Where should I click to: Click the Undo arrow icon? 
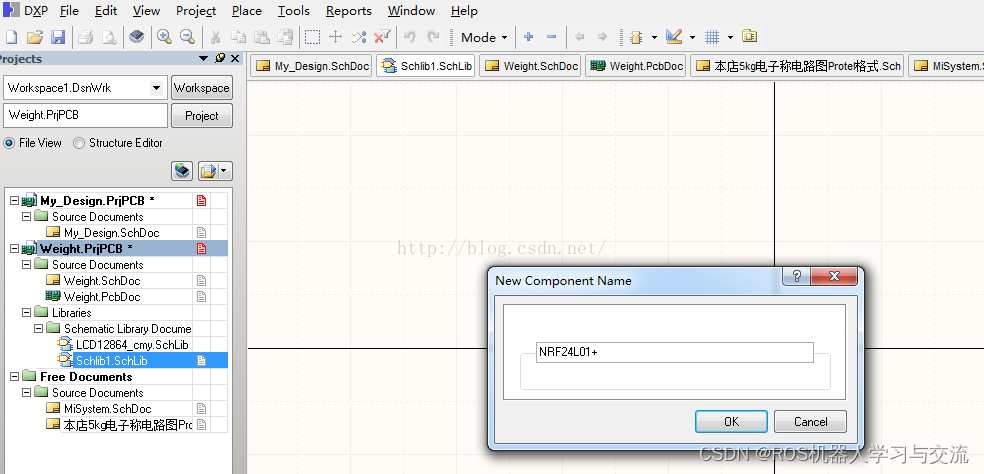[x=410, y=37]
